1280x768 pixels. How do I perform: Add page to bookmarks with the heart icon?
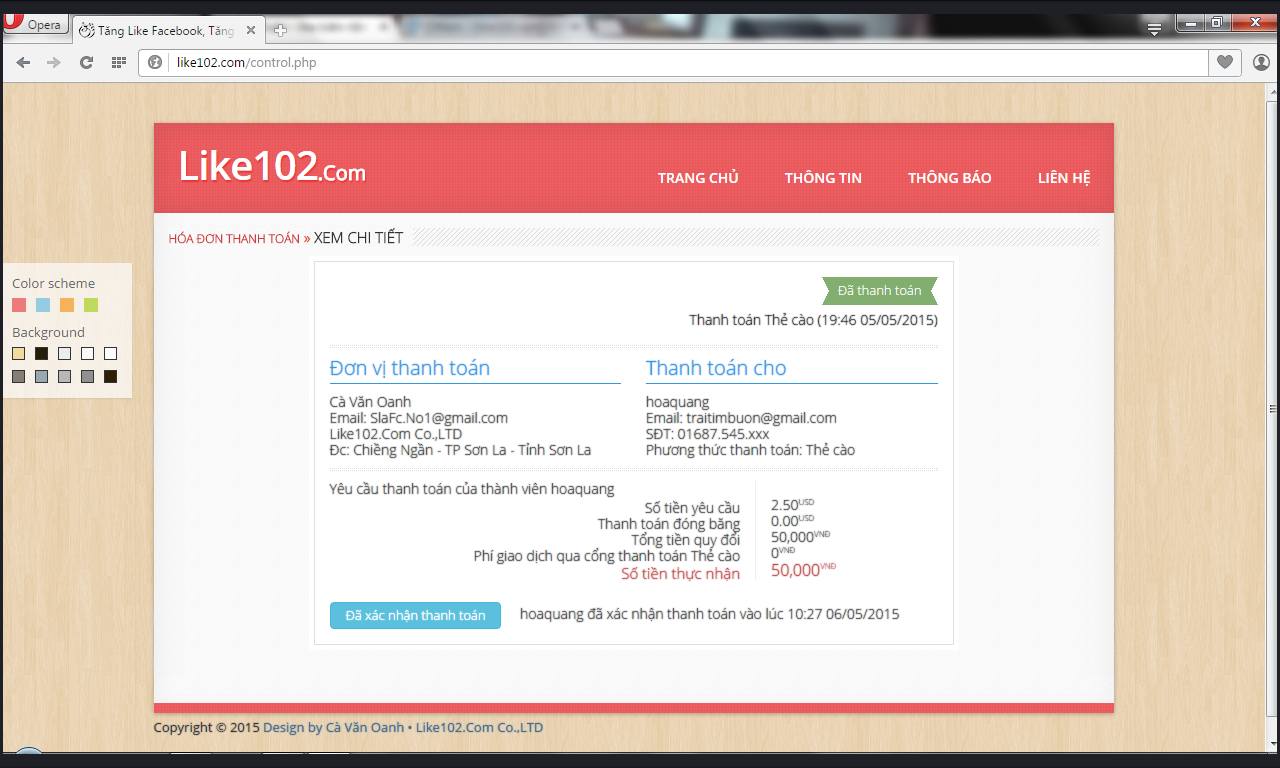(1225, 62)
